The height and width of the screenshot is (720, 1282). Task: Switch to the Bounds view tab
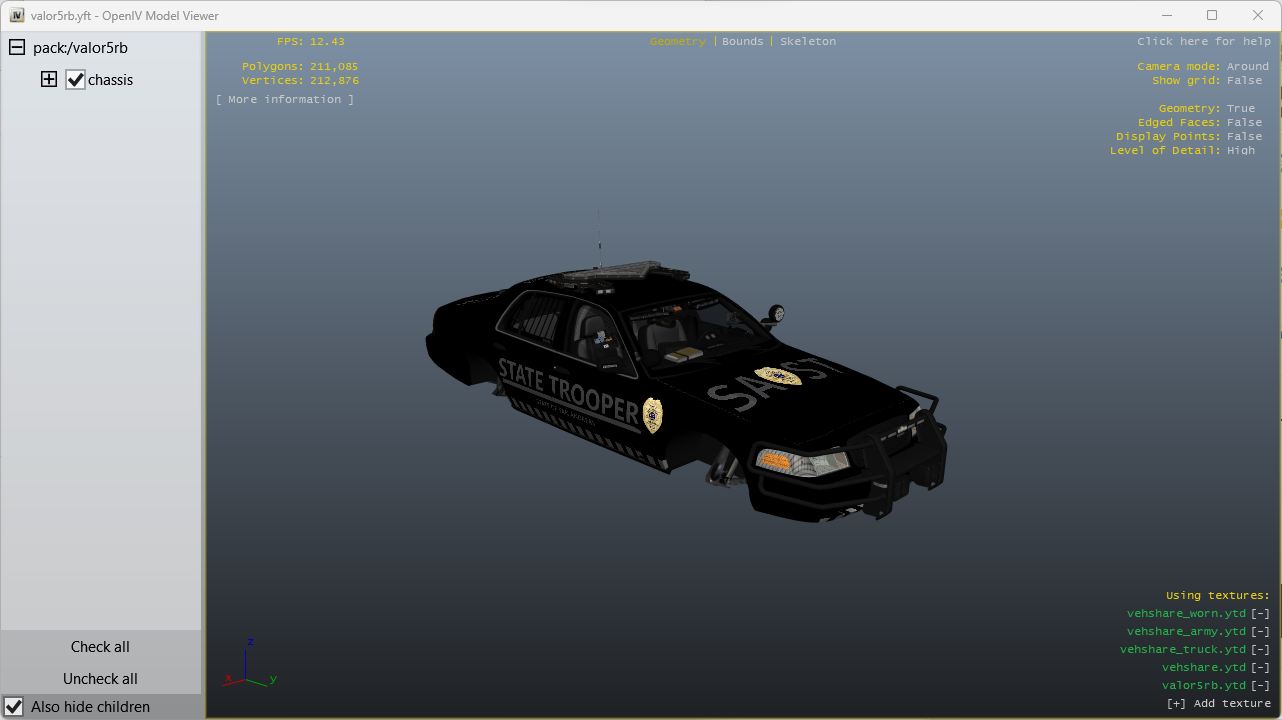[x=742, y=42]
